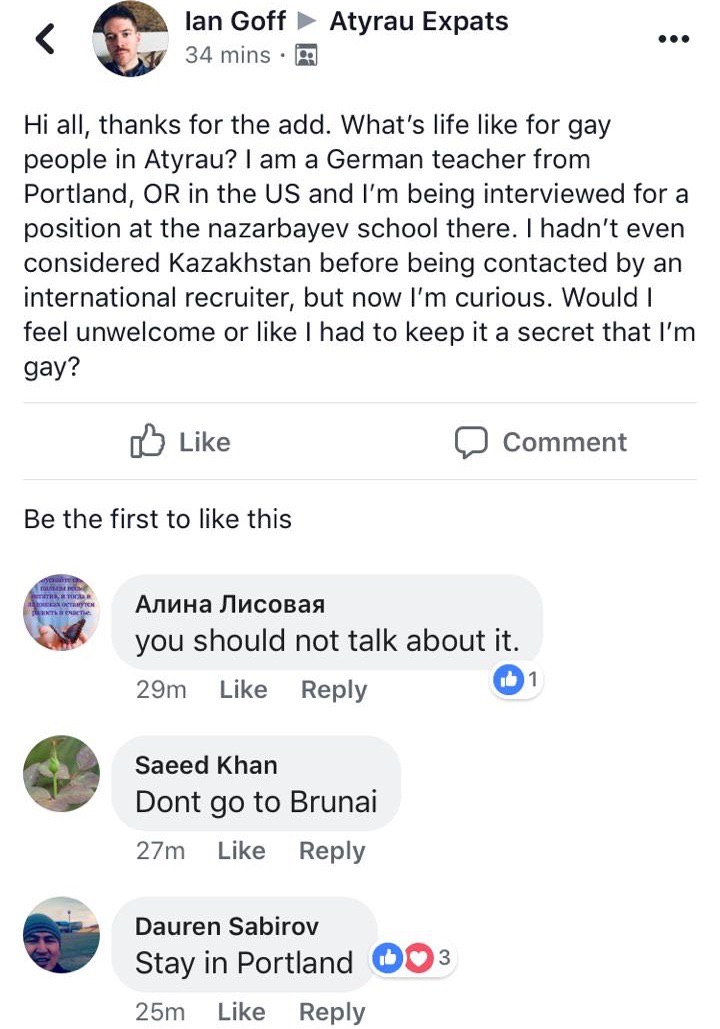Open Dauren Sabirov's profile photo
The height and width of the screenshot is (1029, 720).
61,934
